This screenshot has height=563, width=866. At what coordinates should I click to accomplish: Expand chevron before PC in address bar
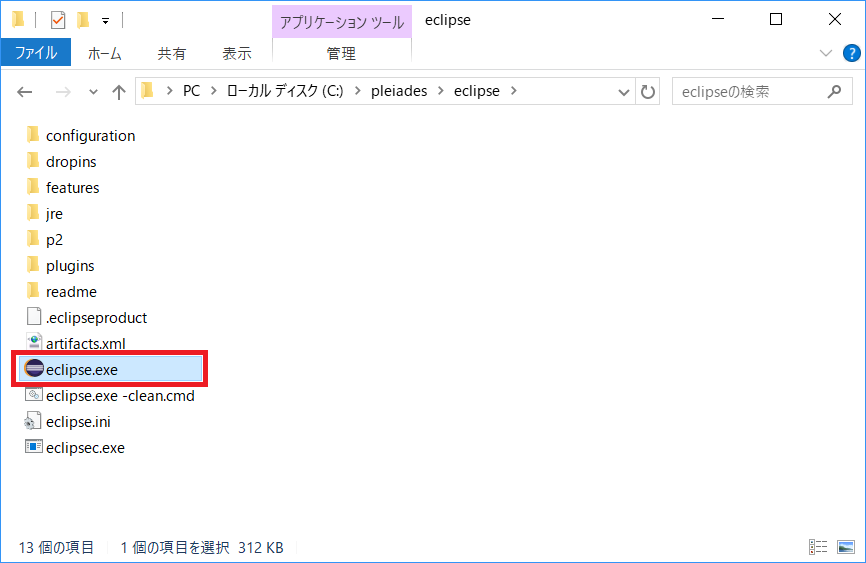pyautogui.click(x=170, y=91)
